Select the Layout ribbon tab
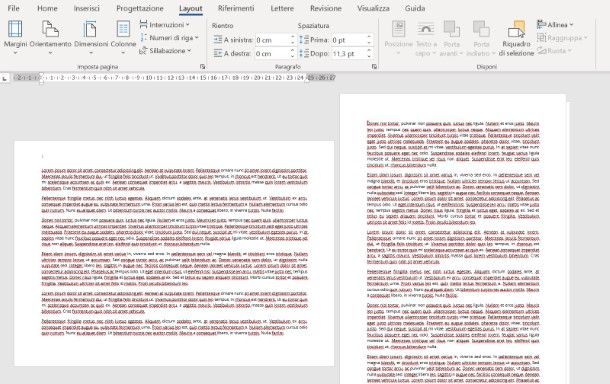Screen dimensions: 610x384 tap(191, 8)
